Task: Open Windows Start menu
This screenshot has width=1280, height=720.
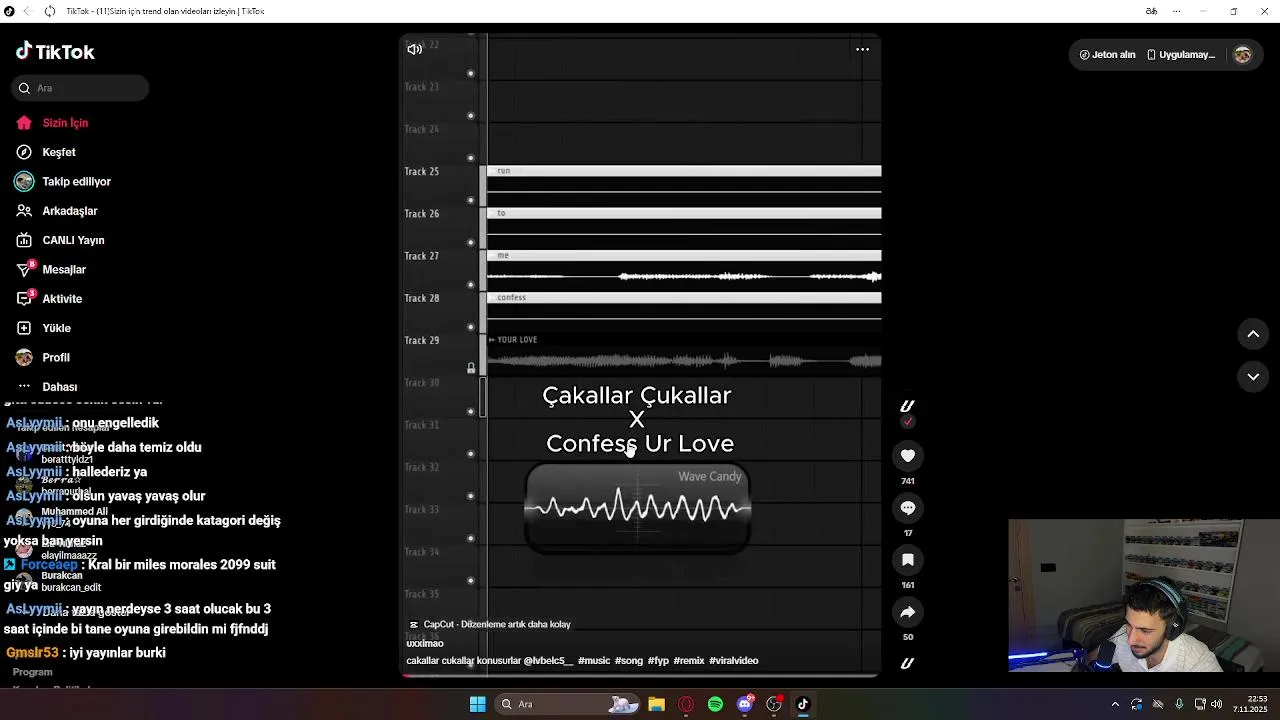Action: (x=477, y=704)
